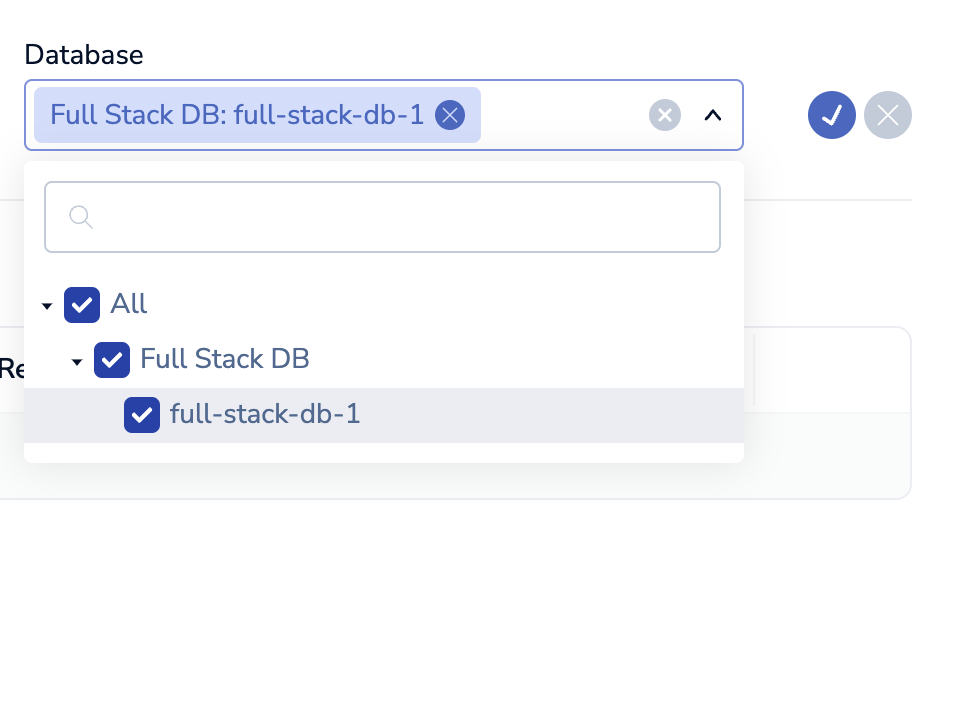Remove the full-stack-db-1 chip via its X

[x=450, y=115]
